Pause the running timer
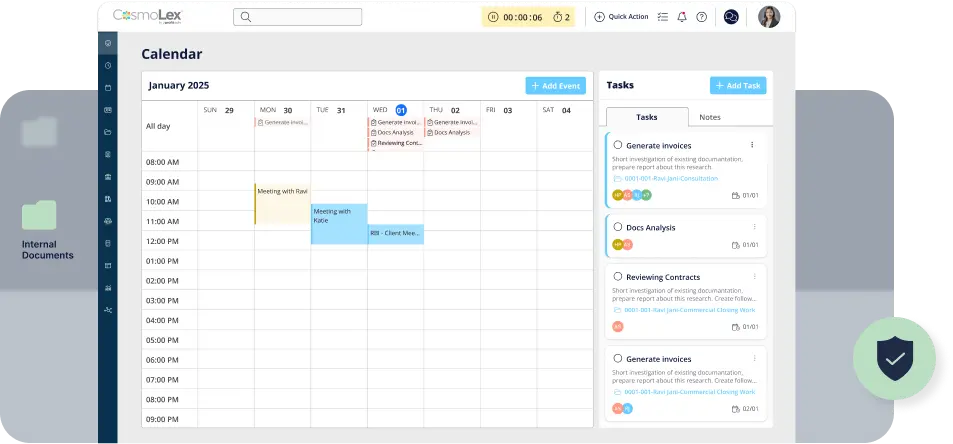This screenshot has height=444, width=953. click(x=493, y=17)
